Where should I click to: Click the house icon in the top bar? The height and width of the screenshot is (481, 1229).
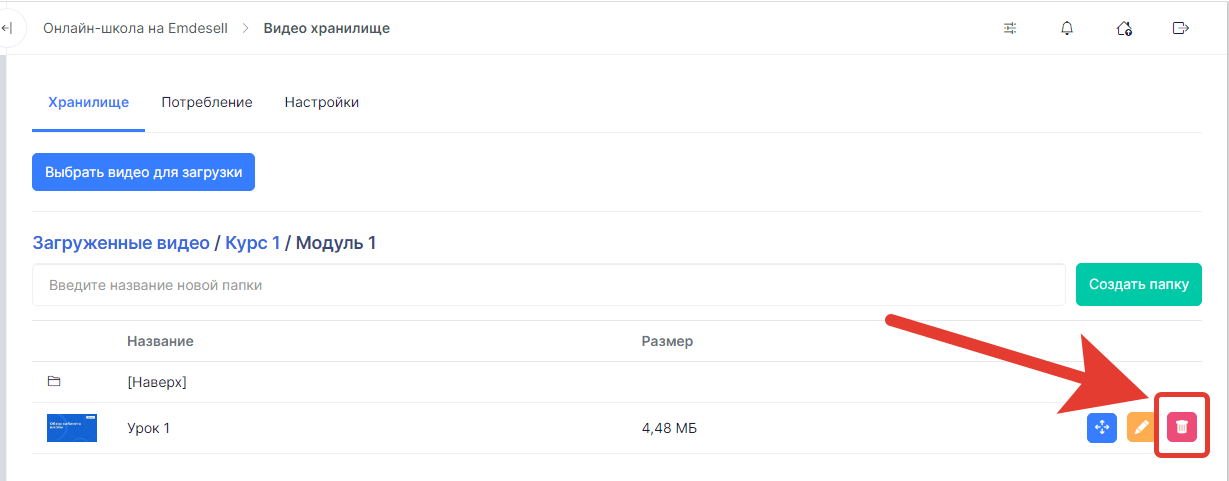point(1124,28)
